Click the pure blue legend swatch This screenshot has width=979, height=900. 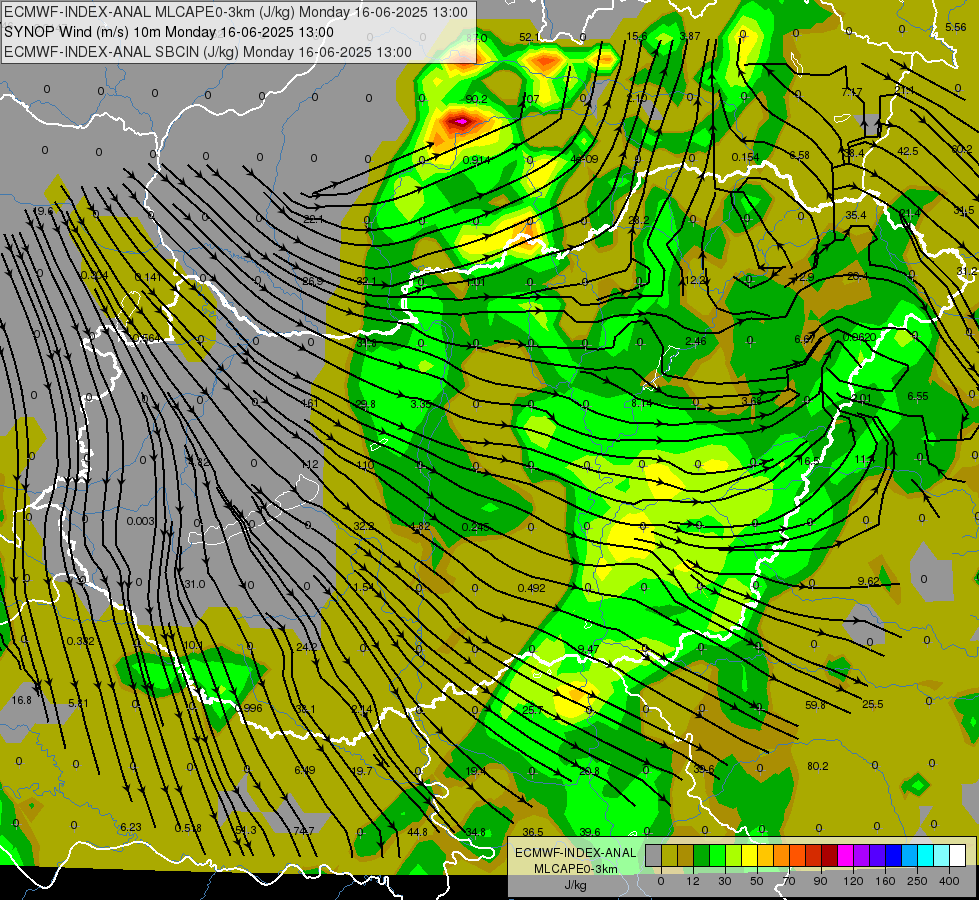point(894,855)
